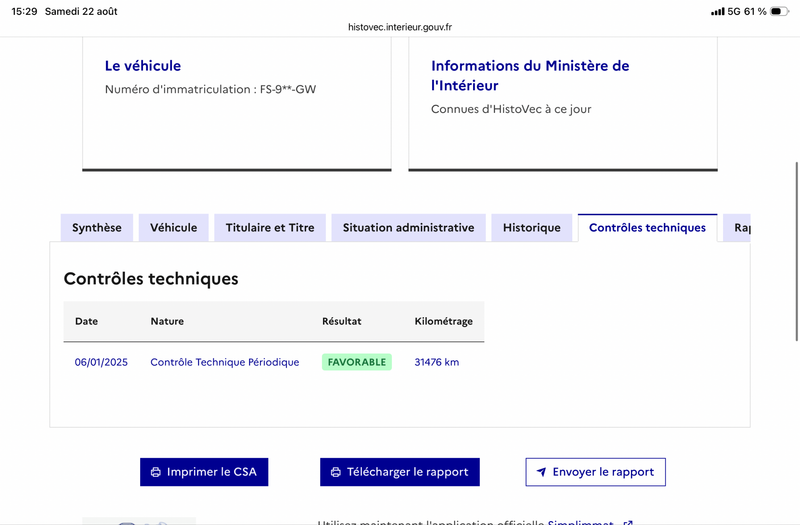Select the Titulaire et Titre tab

pyautogui.click(x=270, y=228)
